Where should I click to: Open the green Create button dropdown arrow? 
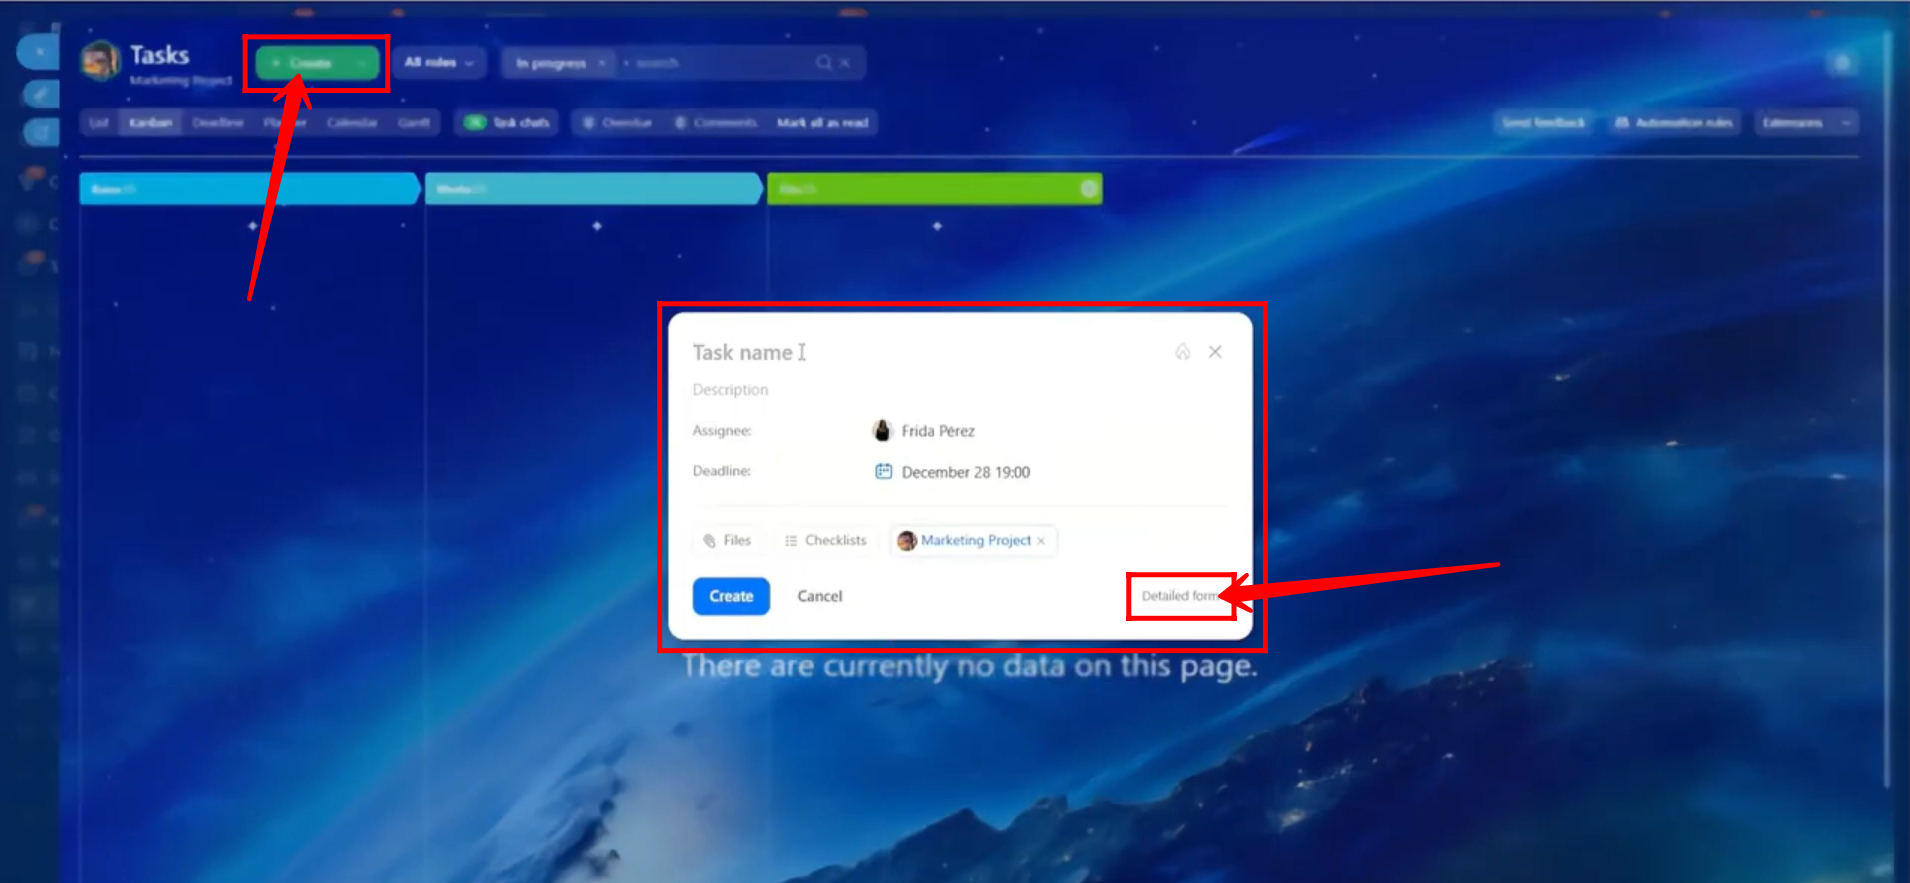click(362, 63)
